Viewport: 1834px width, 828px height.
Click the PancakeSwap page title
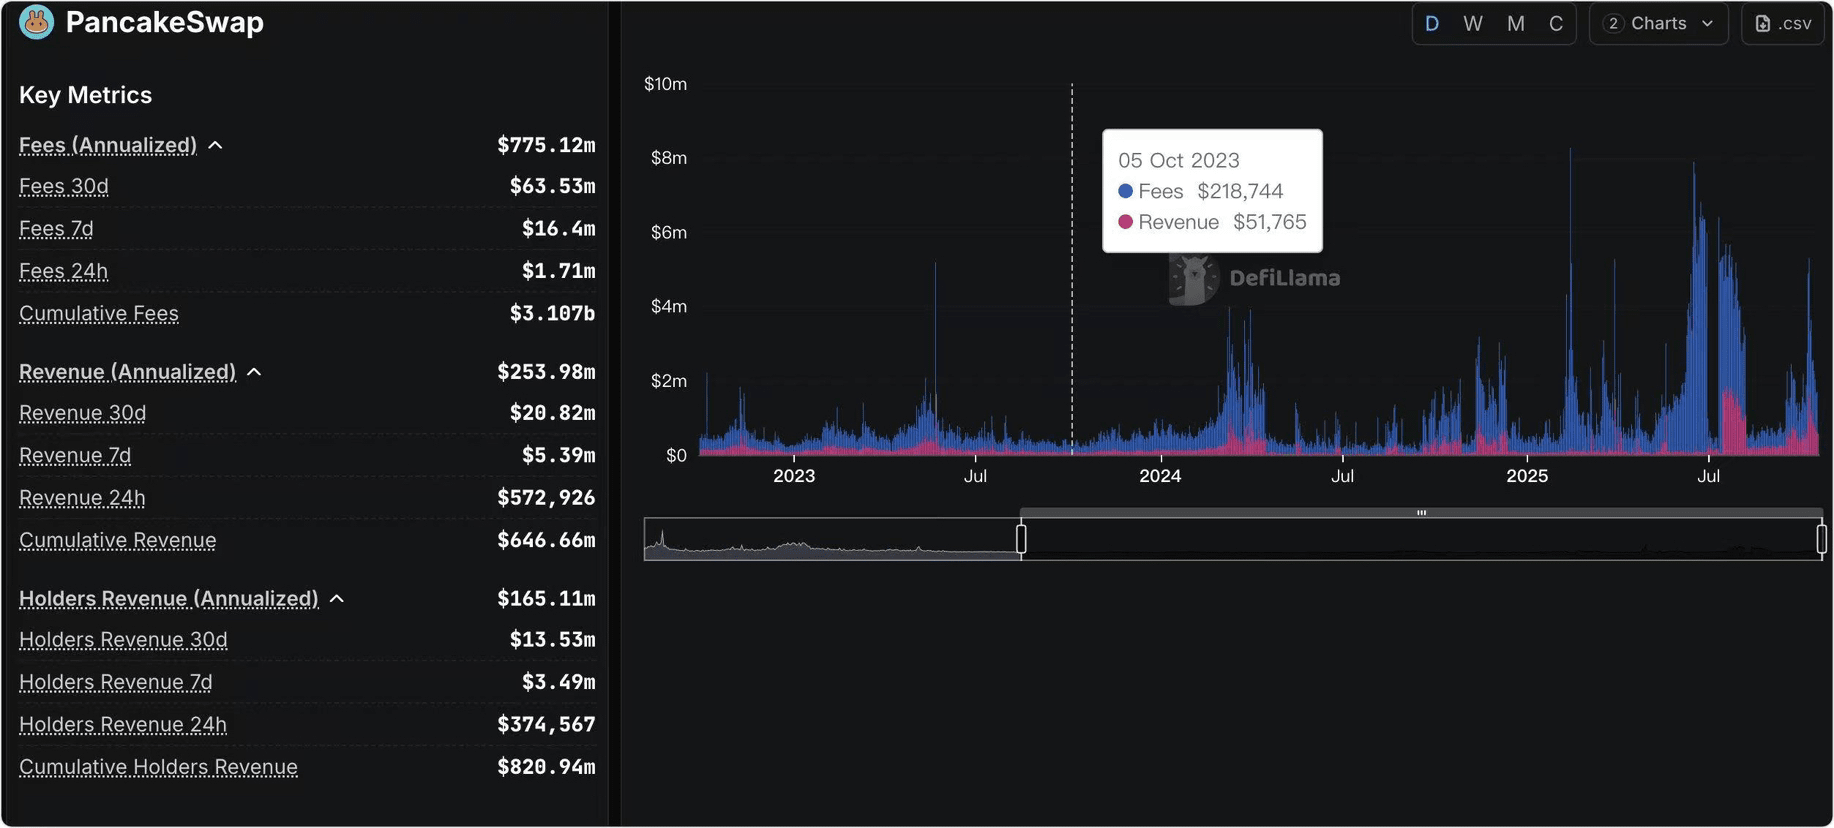click(165, 22)
